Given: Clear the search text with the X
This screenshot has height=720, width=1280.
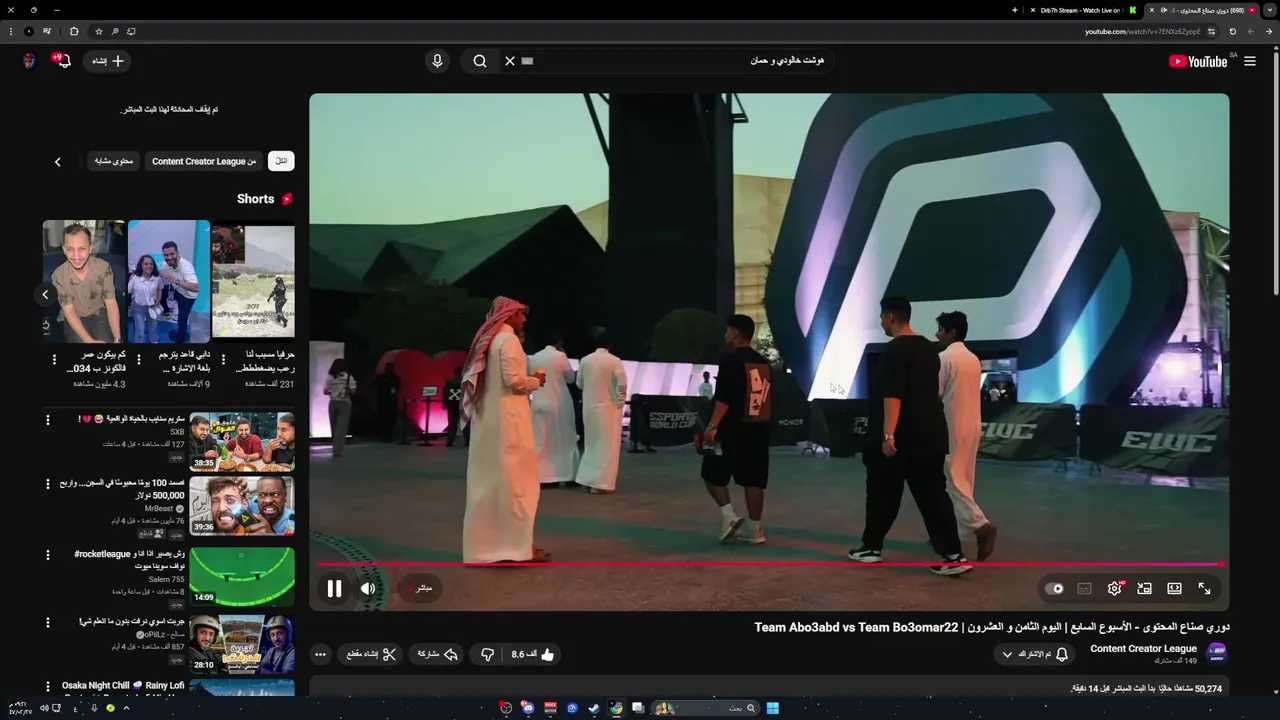Looking at the screenshot, I should [x=509, y=61].
